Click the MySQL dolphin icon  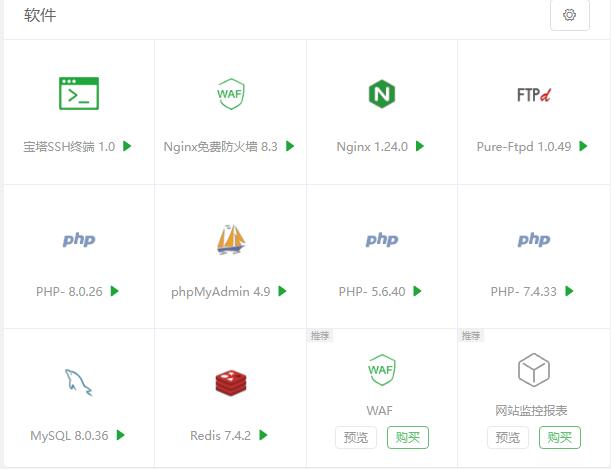click(x=78, y=383)
